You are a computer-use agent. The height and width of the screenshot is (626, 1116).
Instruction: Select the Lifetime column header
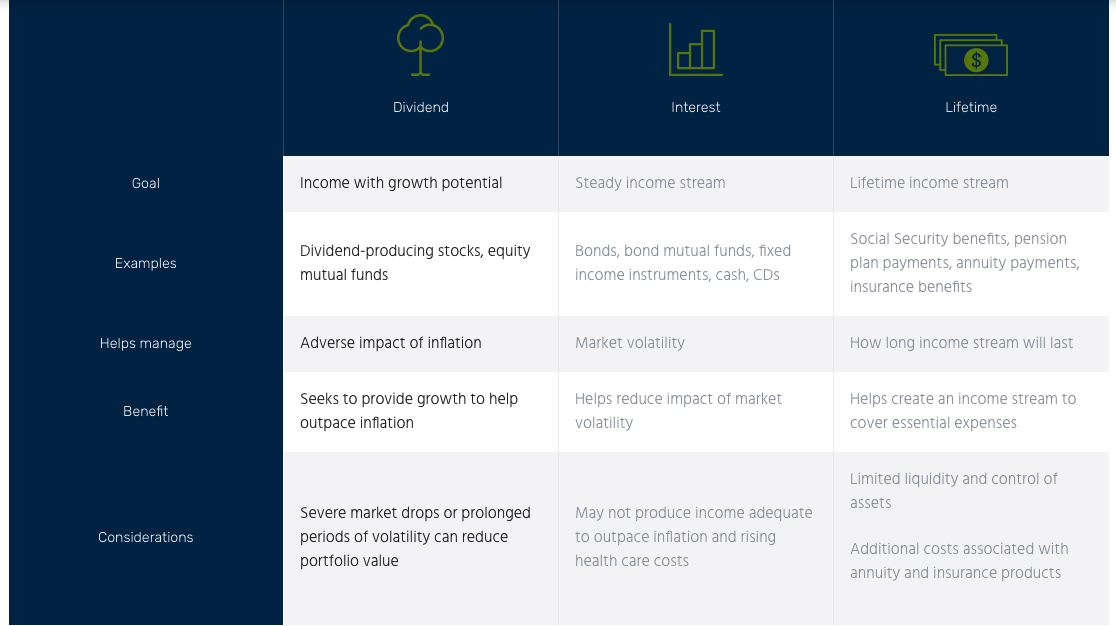click(x=971, y=107)
